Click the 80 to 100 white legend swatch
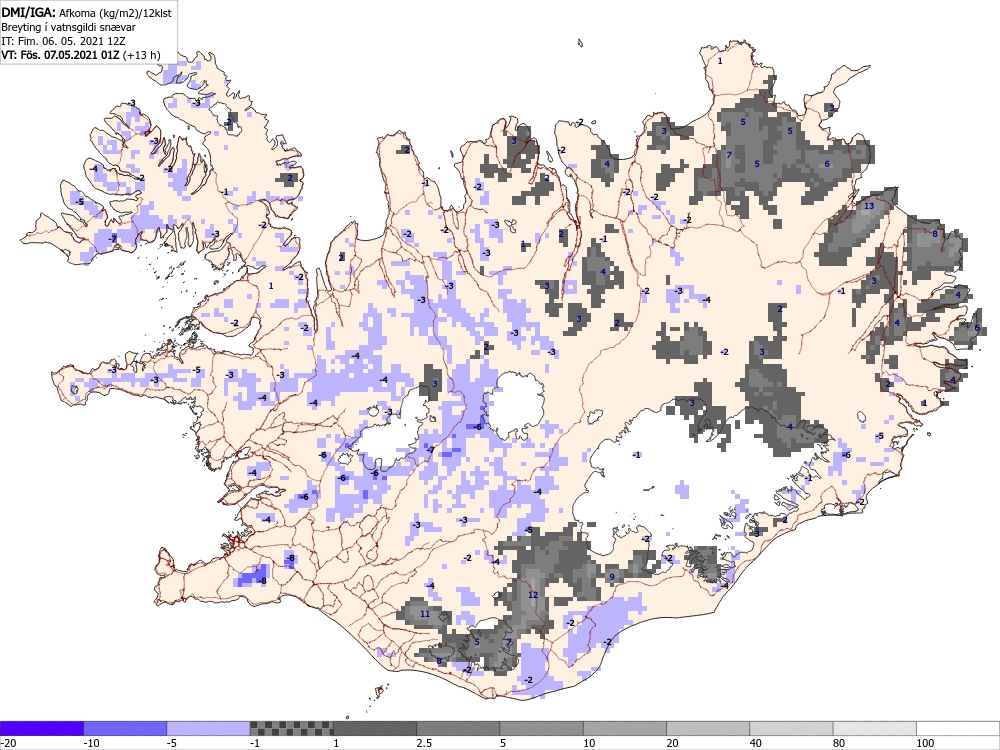The height and width of the screenshot is (750, 1000). click(x=874, y=728)
